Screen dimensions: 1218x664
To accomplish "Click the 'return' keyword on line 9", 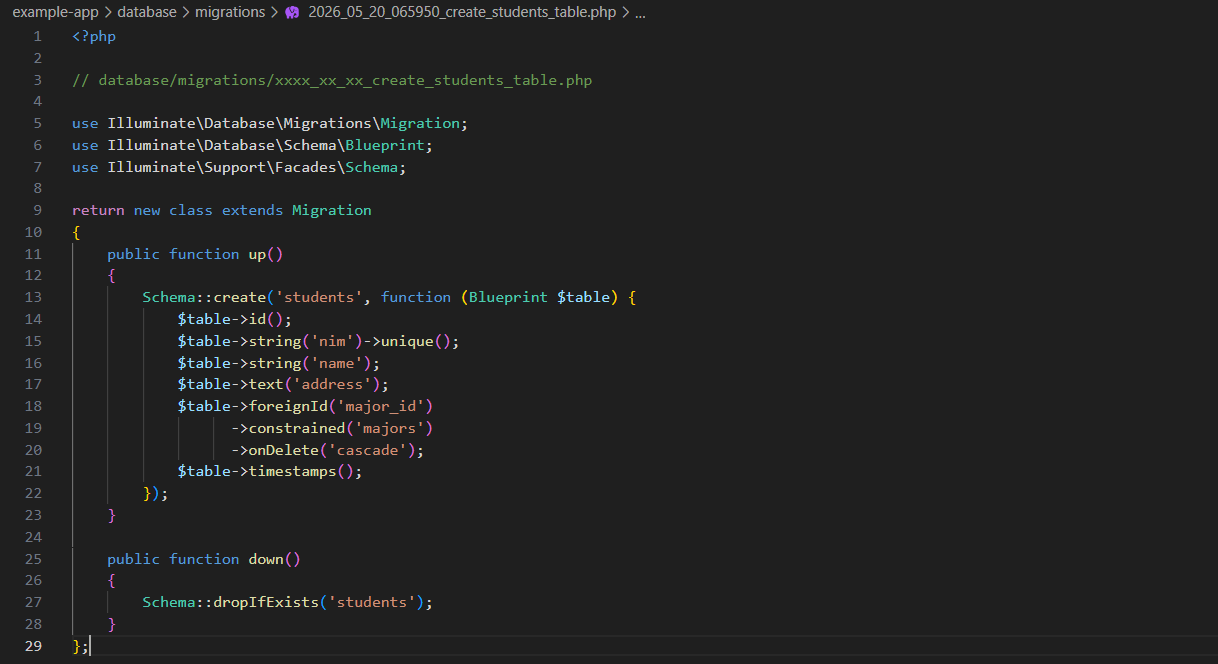I will 98,210.
